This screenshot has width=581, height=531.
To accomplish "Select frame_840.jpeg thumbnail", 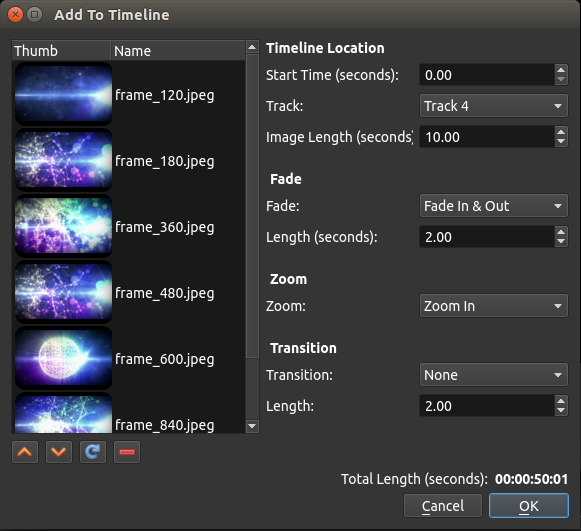I will tap(63, 413).
